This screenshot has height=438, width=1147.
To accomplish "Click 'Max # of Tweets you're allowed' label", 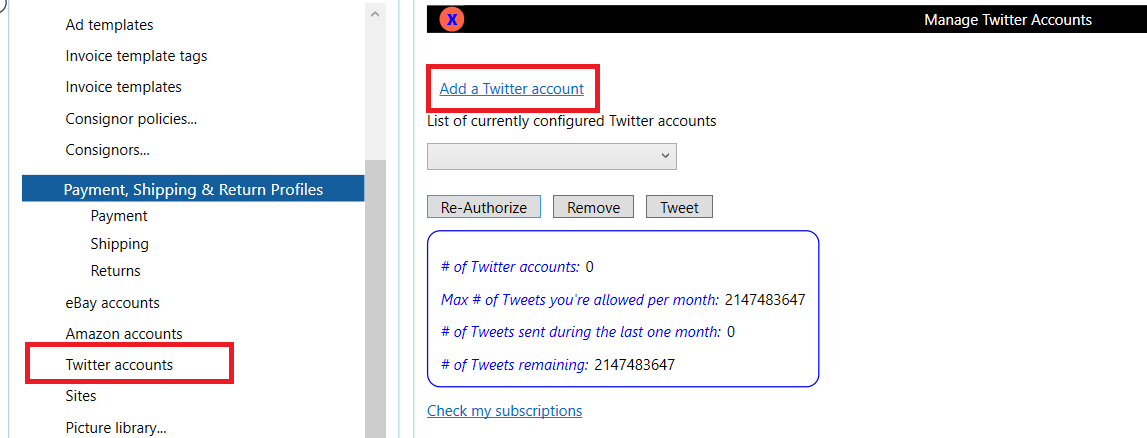I will [580, 300].
